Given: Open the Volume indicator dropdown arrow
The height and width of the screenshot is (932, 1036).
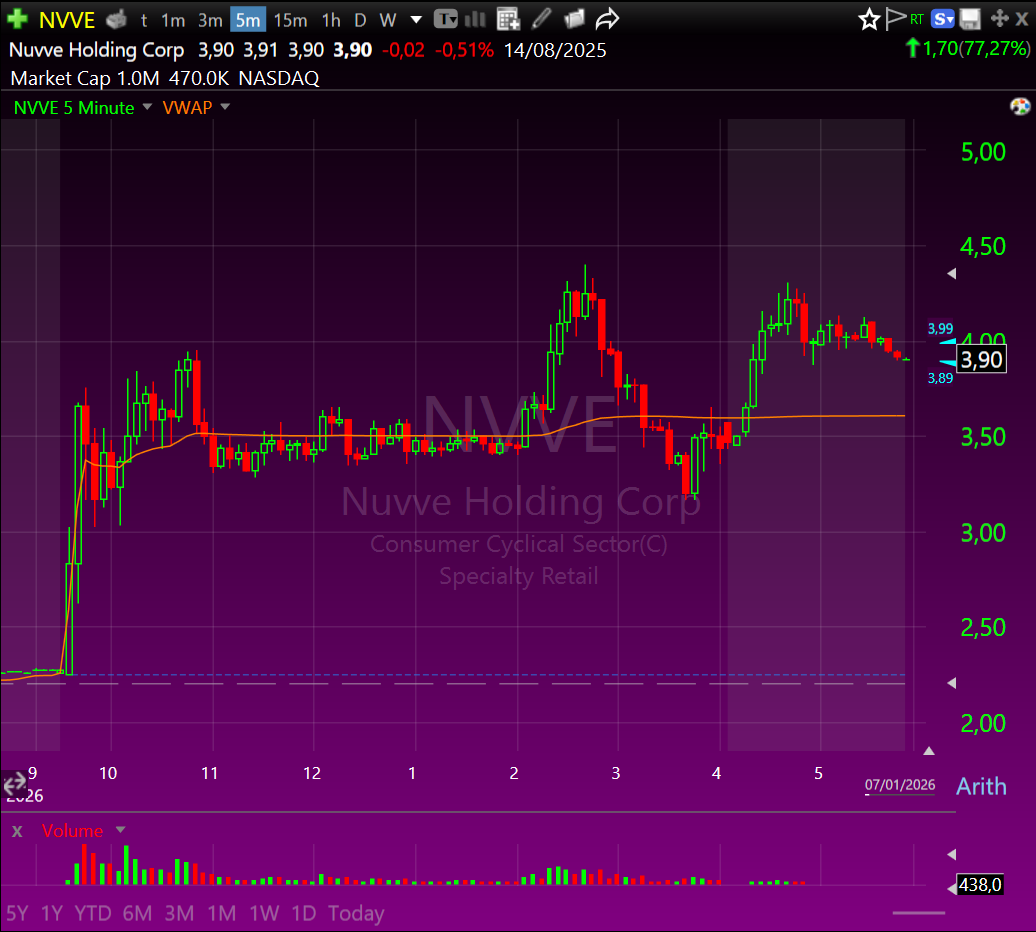Looking at the screenshot, I should [x=120, y=830].
